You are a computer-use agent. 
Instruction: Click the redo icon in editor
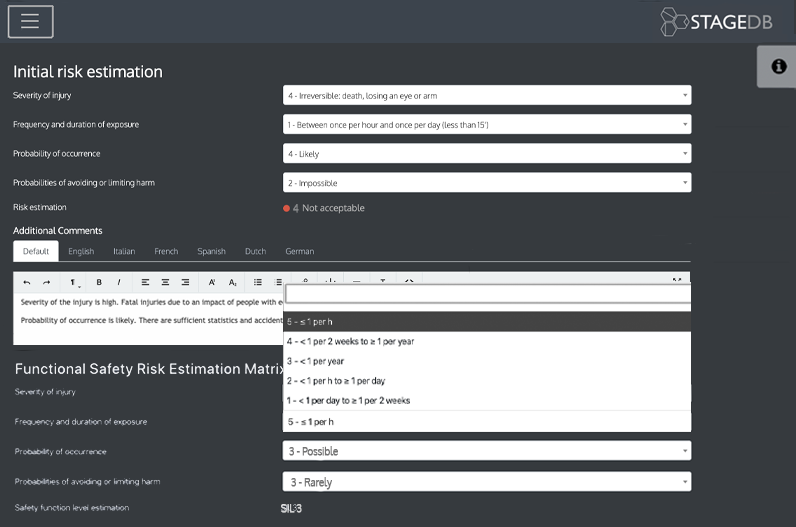(x=46, y=282)
